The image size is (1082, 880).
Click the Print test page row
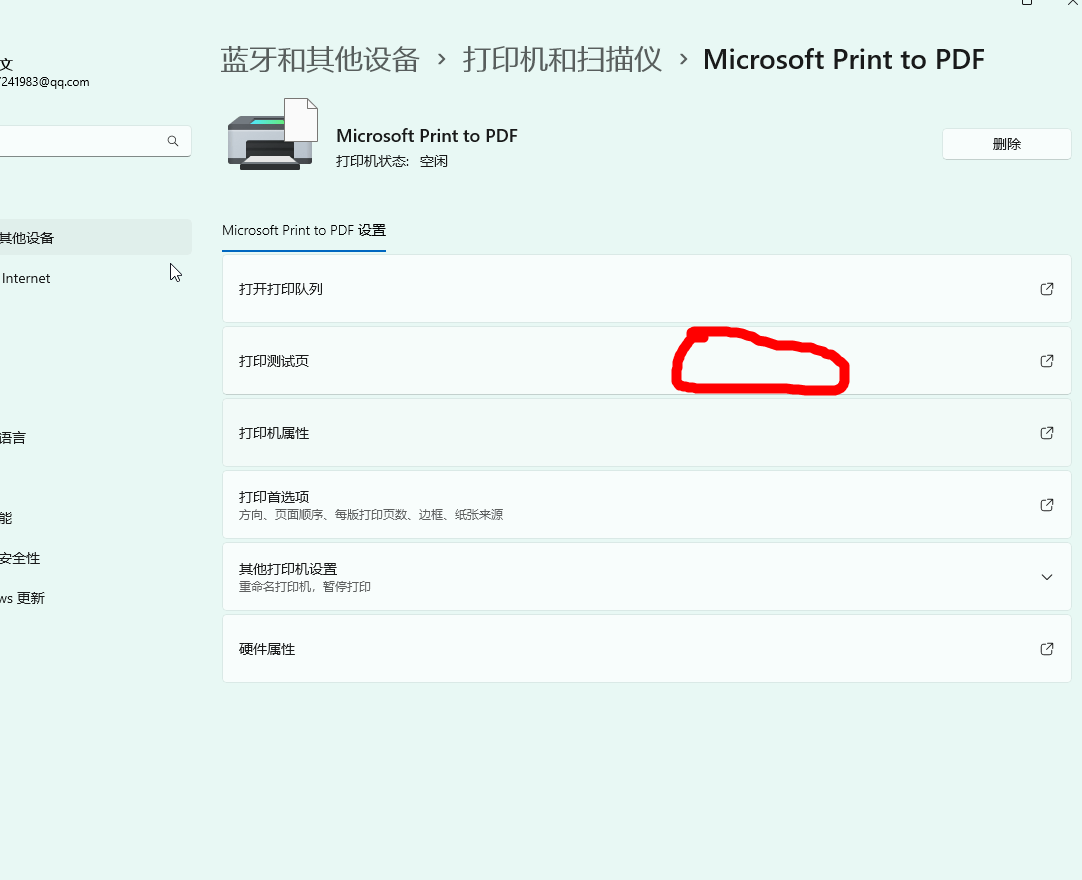(x=647, y=361)
